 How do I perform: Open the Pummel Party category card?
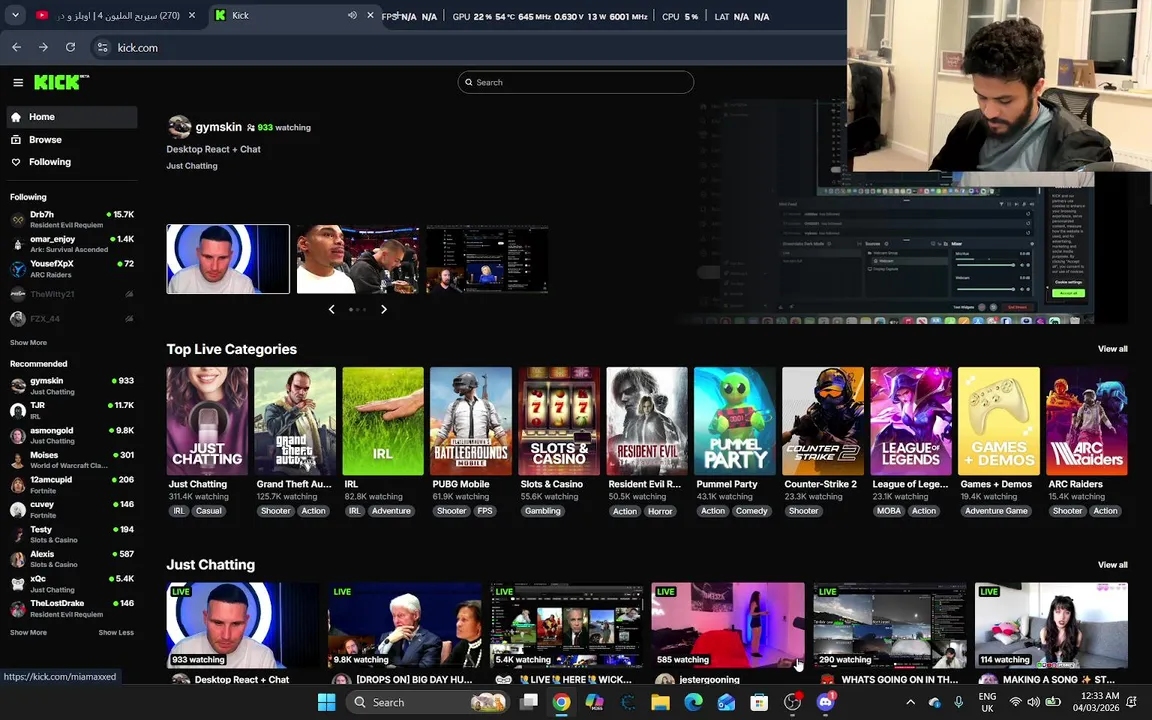735,421
